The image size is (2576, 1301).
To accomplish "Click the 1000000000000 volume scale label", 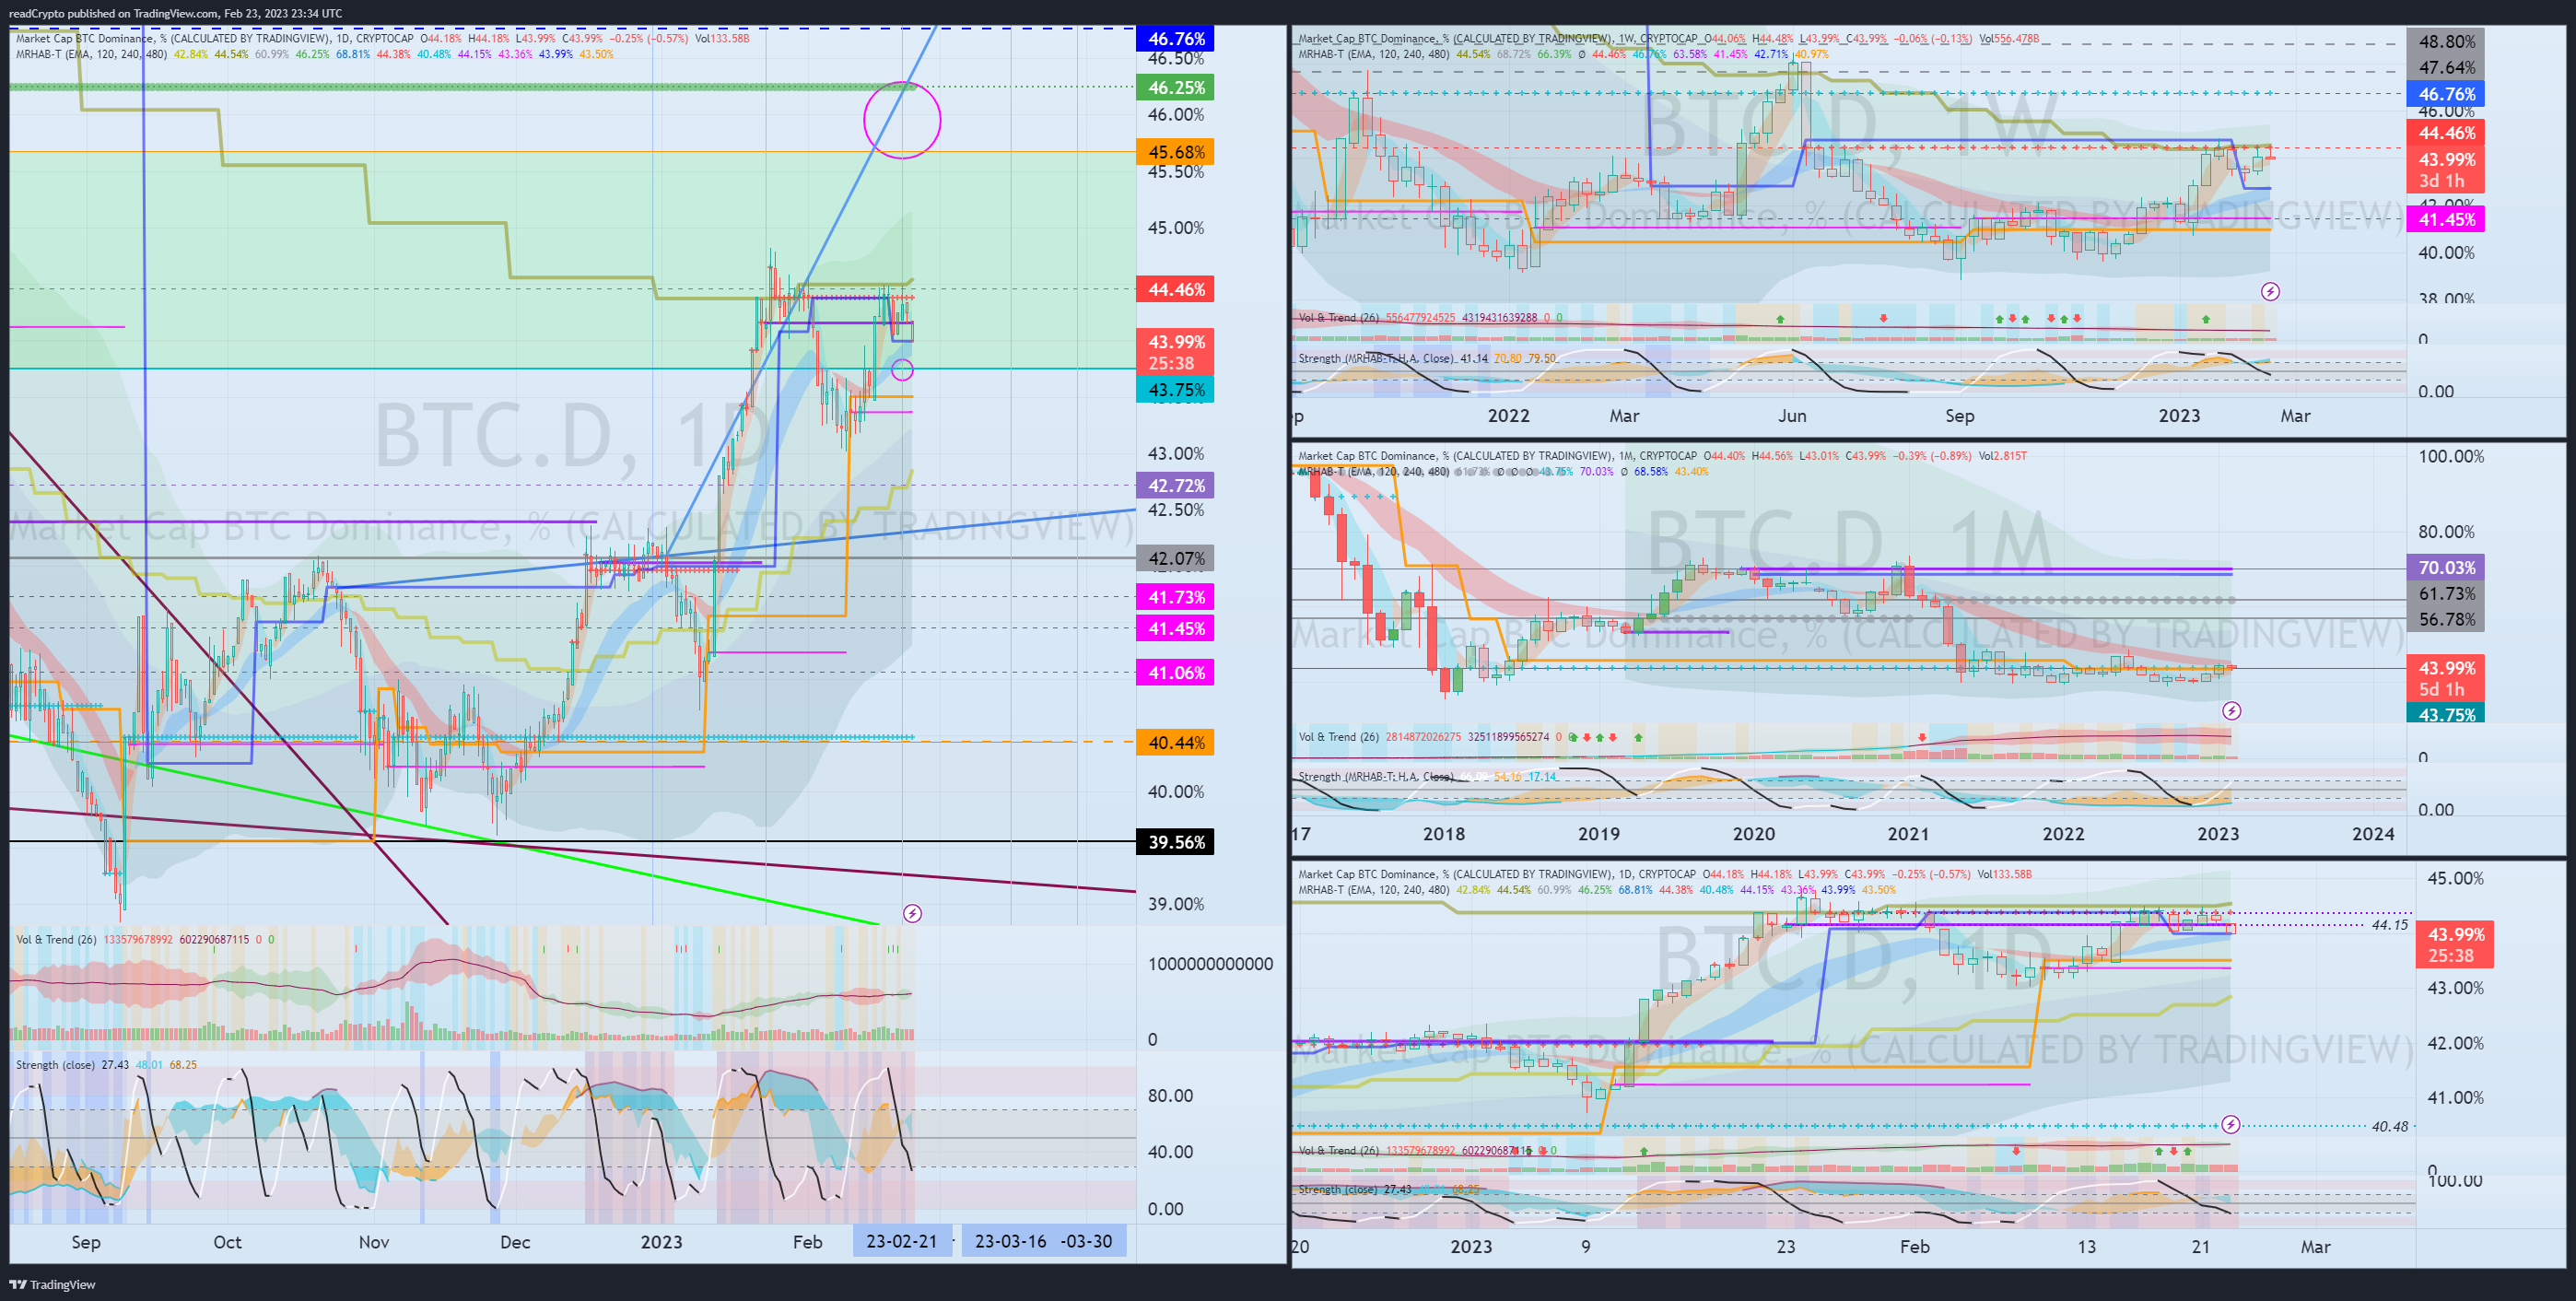I will pos(1210,963).
